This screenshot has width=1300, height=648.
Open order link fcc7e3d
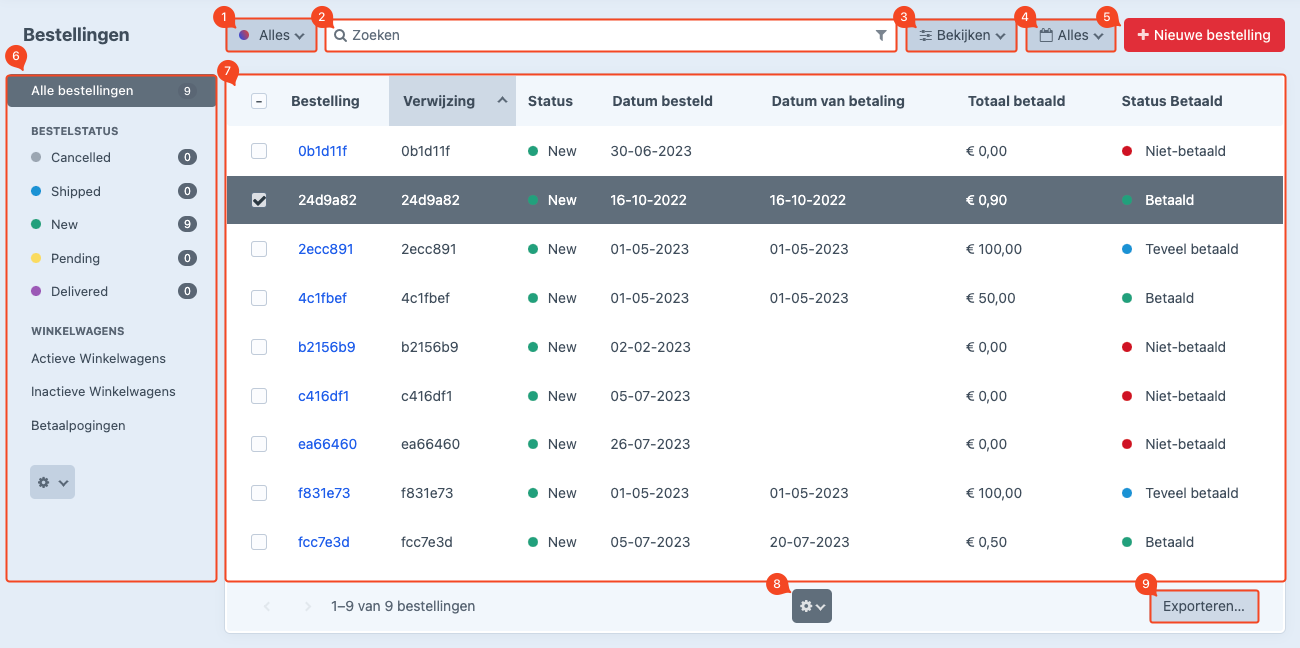pyautogui.click(x=324, y=542)
